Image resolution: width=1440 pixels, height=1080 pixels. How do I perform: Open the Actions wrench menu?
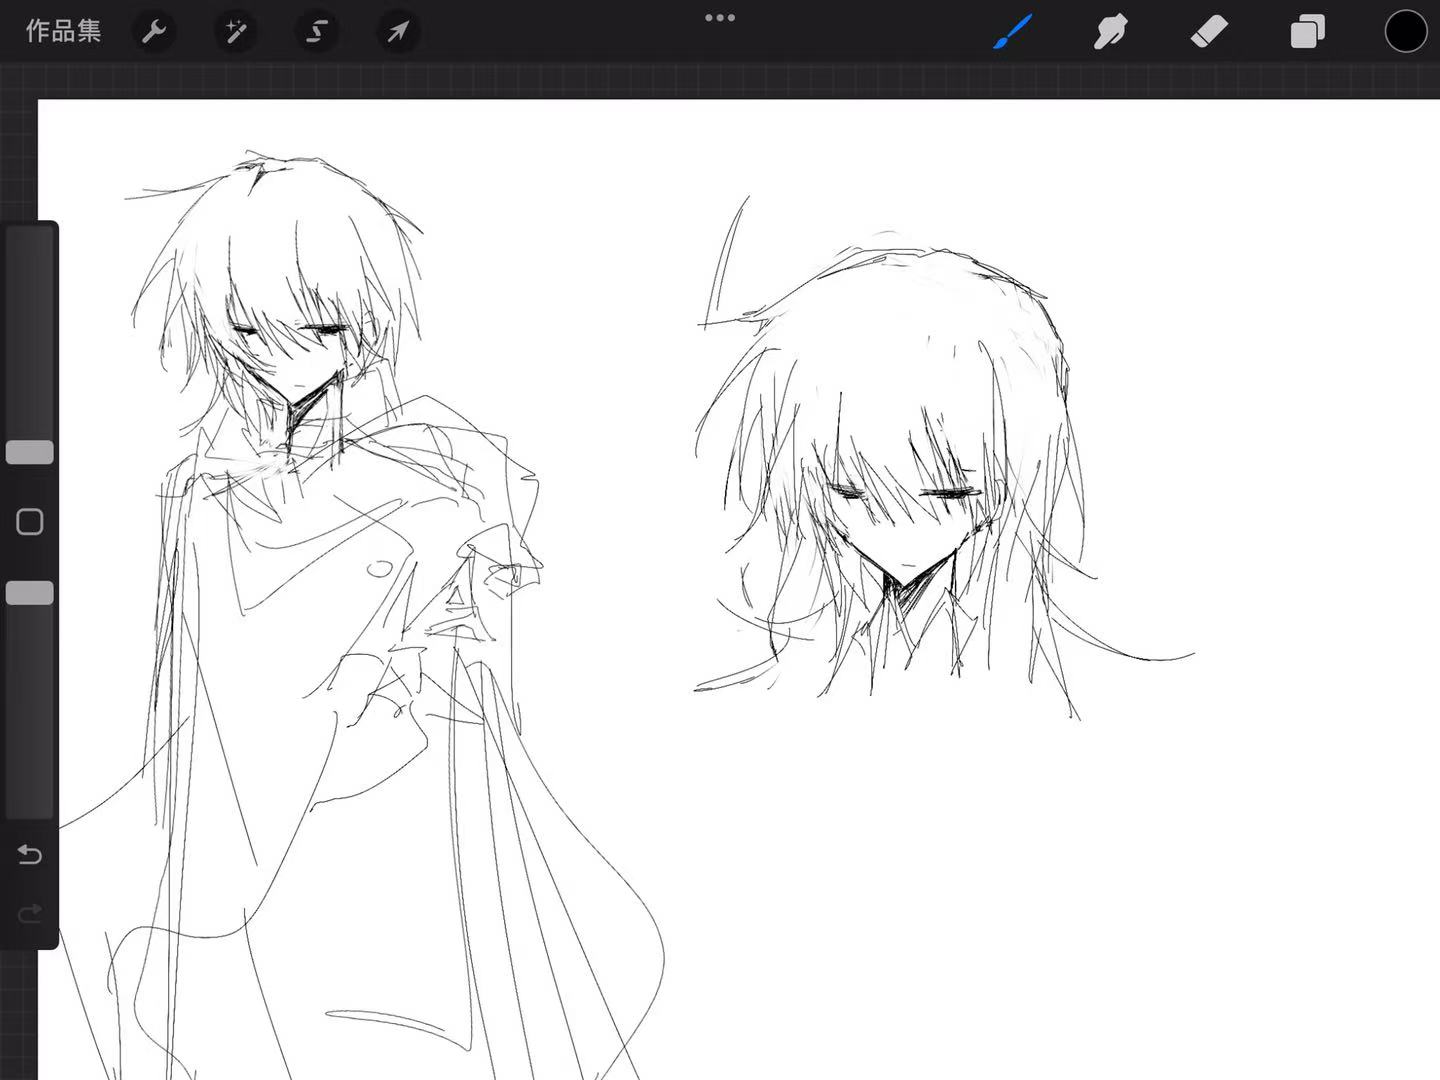tap(154, 32)
